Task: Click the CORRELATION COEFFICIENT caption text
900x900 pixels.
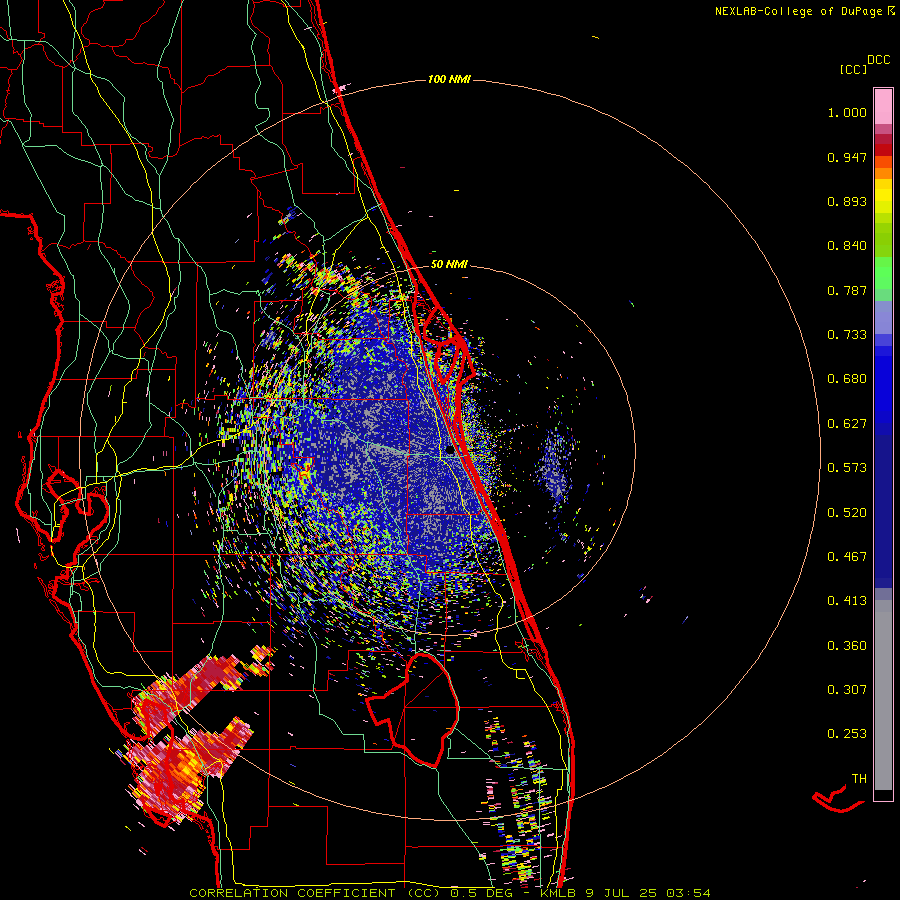Action: point(292,893)
